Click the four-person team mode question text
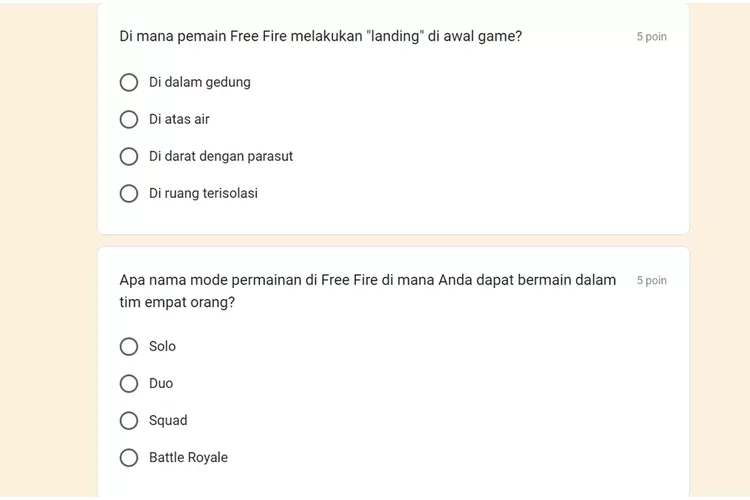Image resolution: width=750 pixels, height=500 pixels. 368,291
